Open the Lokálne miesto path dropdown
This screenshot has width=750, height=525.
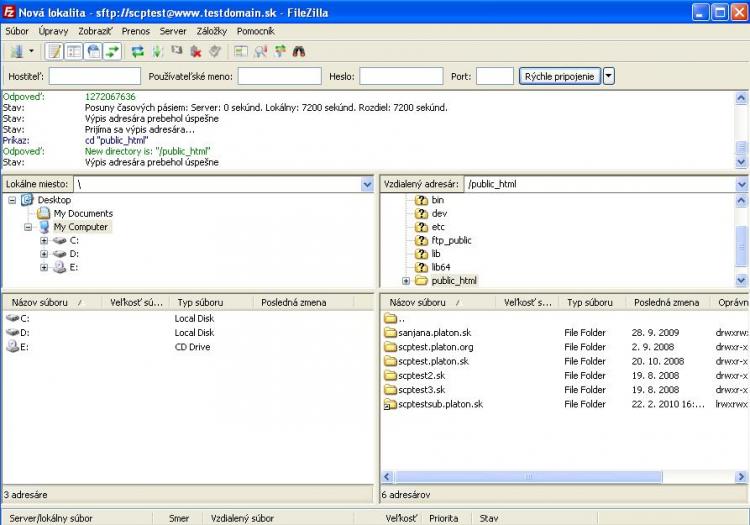(x=367, y=184)
